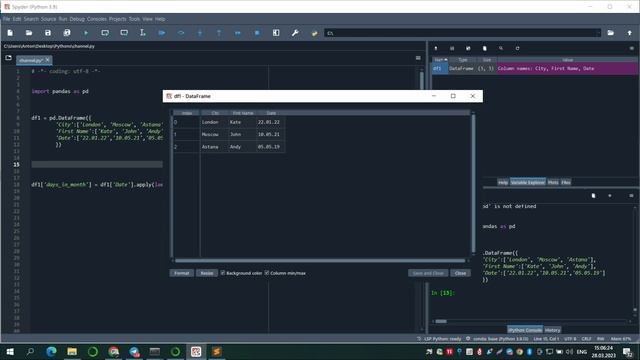Create a new file from the toolbar
Viewport: 640px width, 360px height.
tap(10, 33)
